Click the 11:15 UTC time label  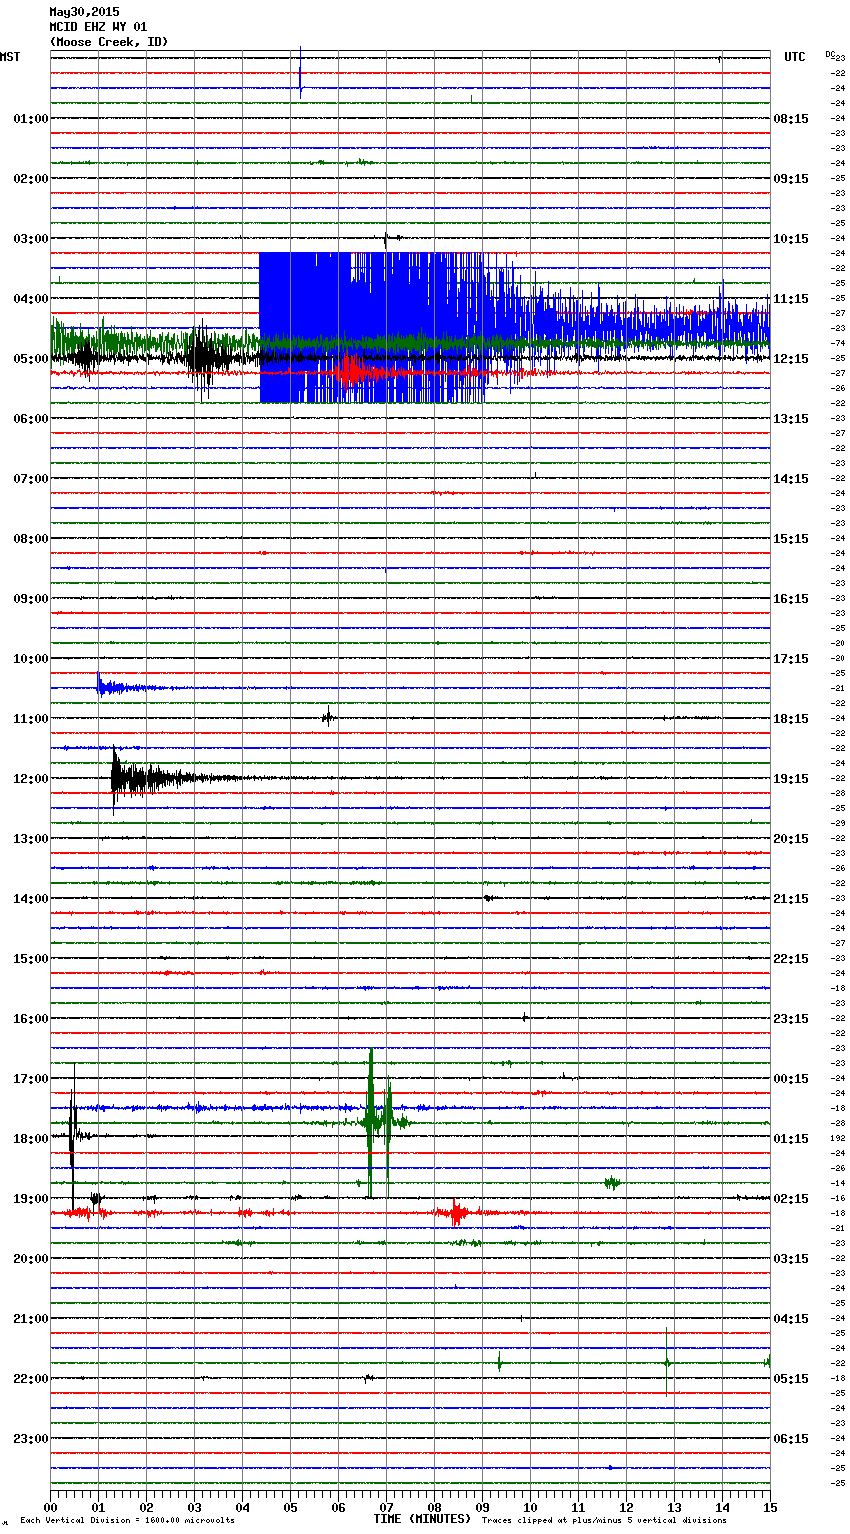coord(791,299)
